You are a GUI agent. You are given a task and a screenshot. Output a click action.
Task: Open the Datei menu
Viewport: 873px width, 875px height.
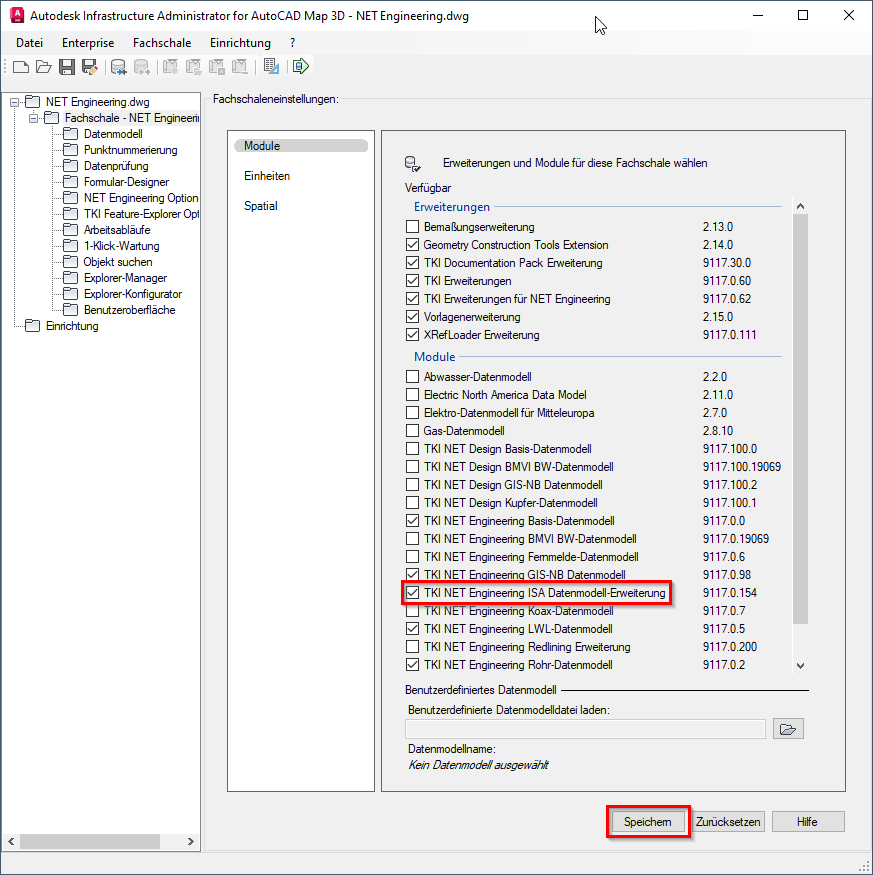coord(30,43)
